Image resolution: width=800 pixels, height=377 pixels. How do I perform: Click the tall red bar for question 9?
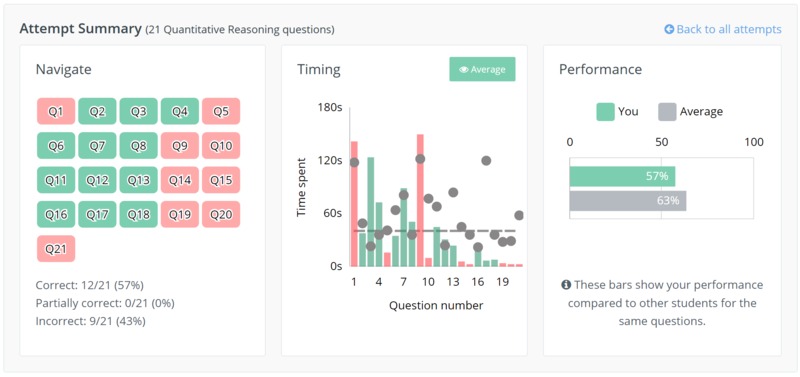pyautogui.click(x=420, y=200)
